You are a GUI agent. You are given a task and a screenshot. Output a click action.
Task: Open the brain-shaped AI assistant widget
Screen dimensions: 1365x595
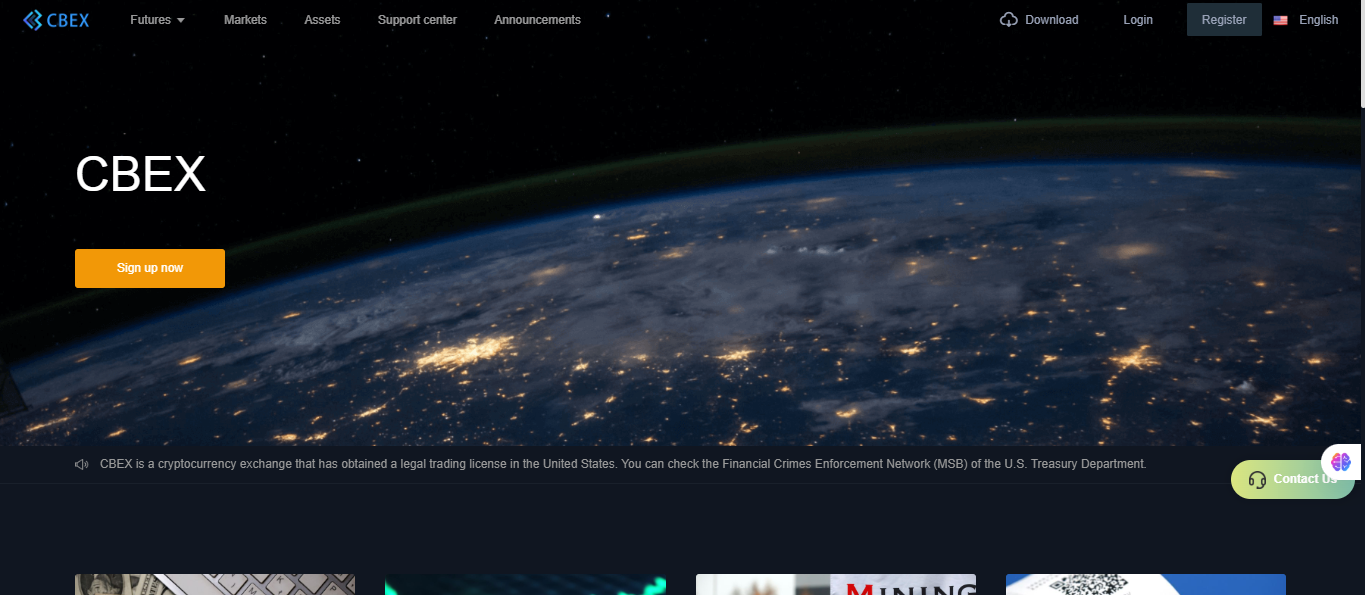coord(1340,462)
